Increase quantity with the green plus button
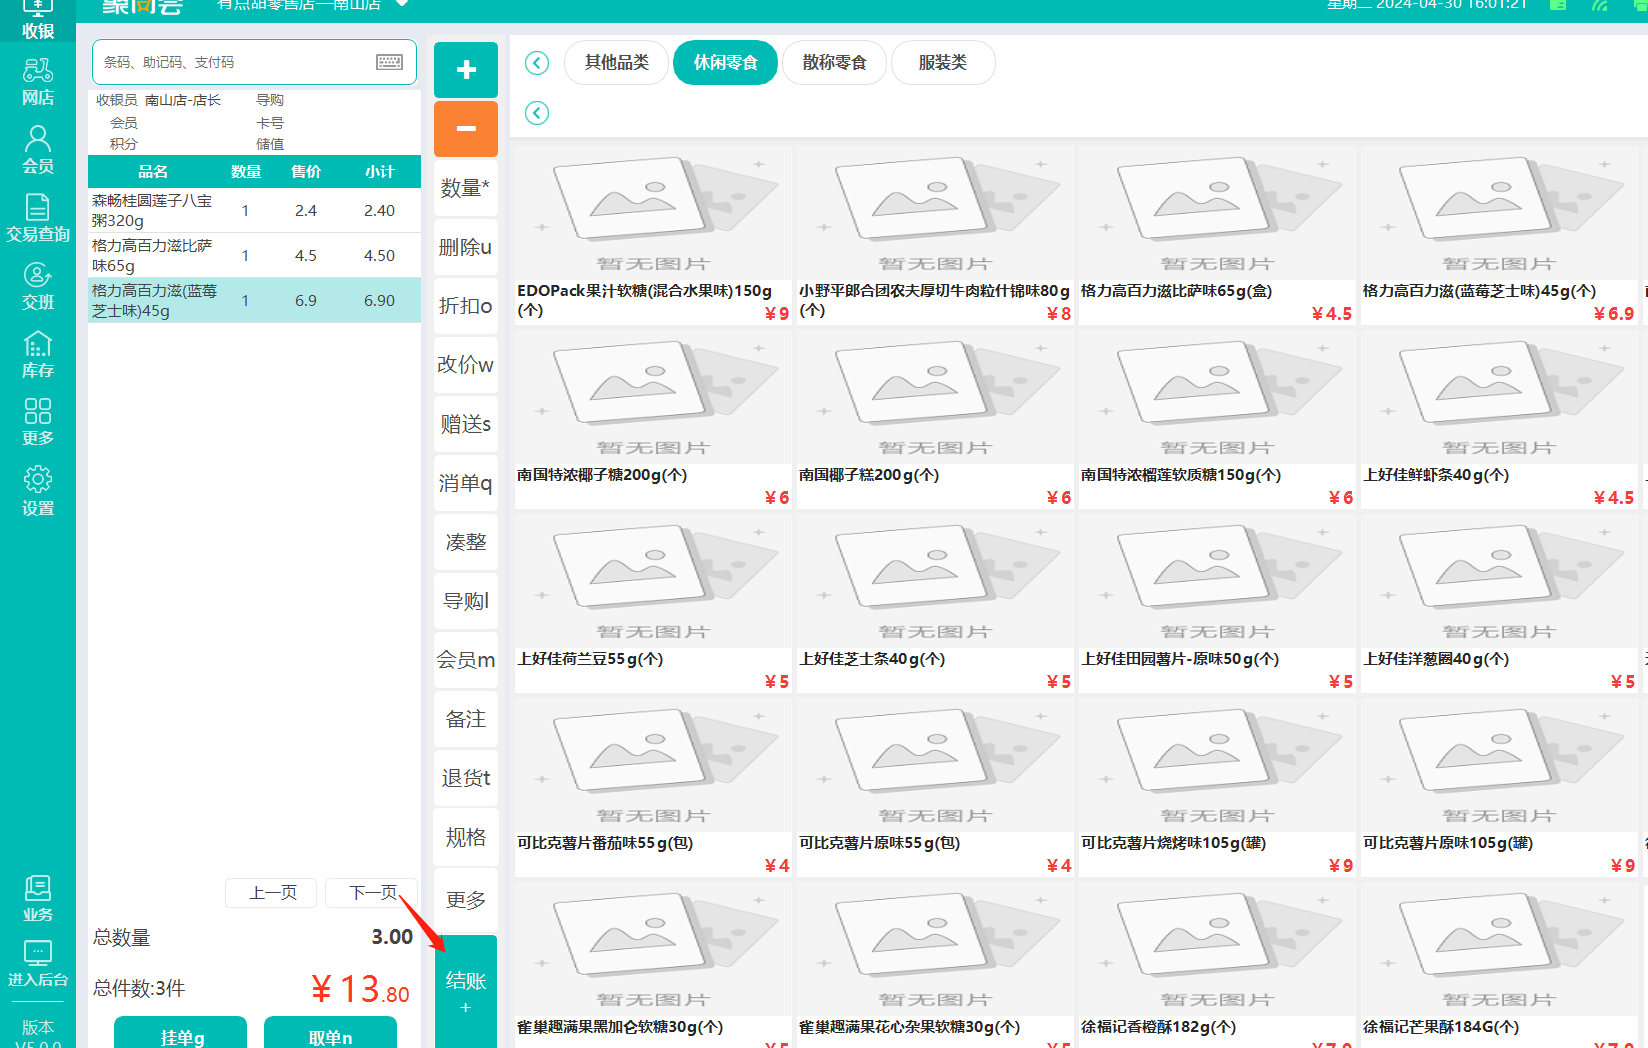Screen dimensions: 1648x1048 466,70
